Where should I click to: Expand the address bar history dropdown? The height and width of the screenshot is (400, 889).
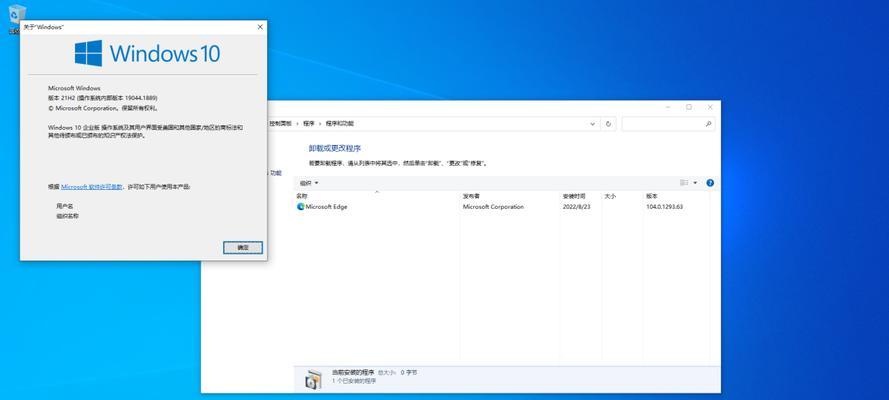pyautogui.click(x=592, y=124)
